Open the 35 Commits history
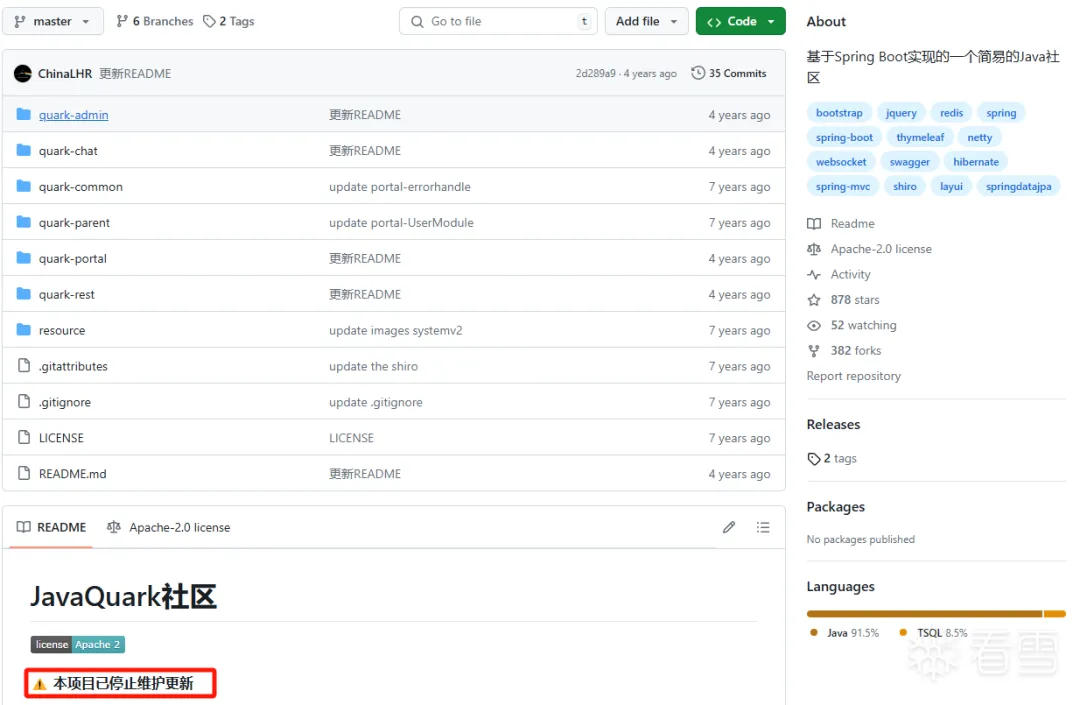 729,73
